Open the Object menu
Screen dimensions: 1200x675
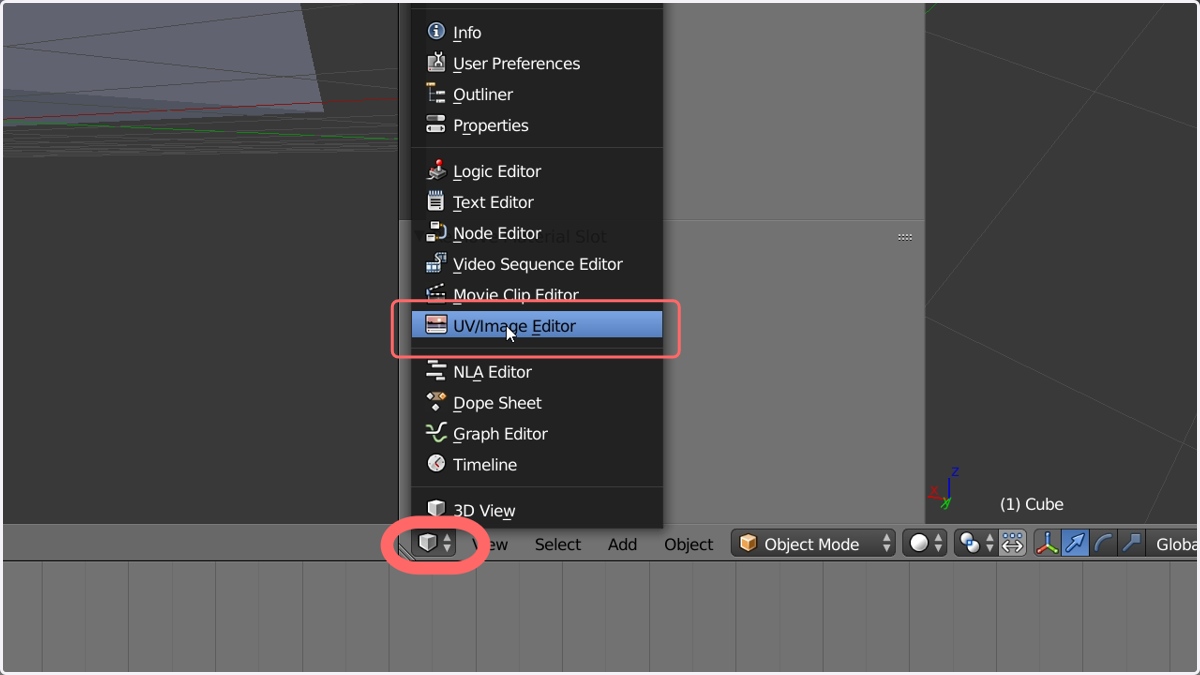click(x=688, y=544)
